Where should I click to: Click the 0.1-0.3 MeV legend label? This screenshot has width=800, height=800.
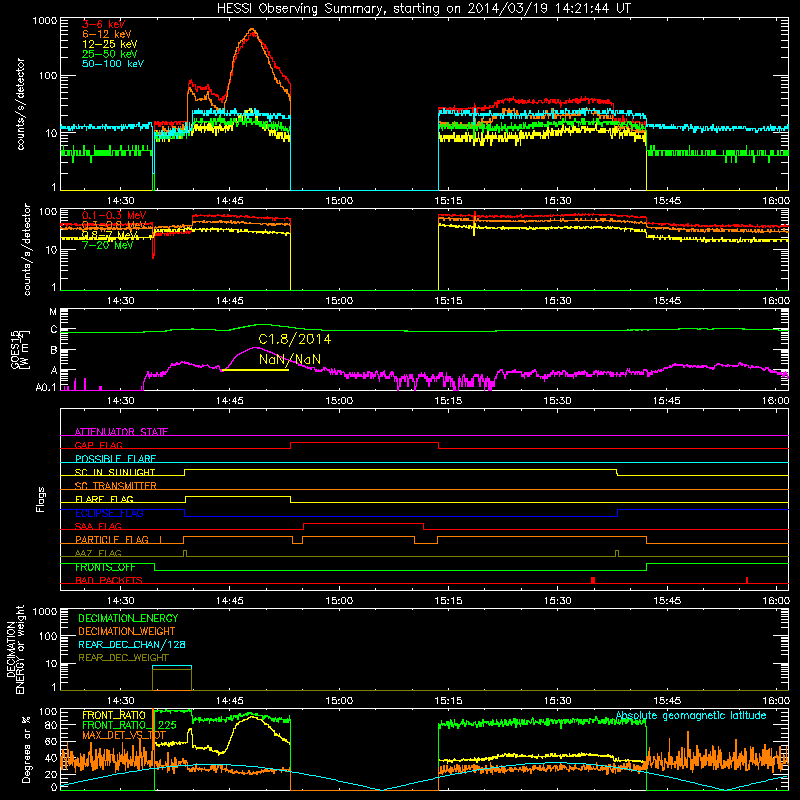point(114,215)
